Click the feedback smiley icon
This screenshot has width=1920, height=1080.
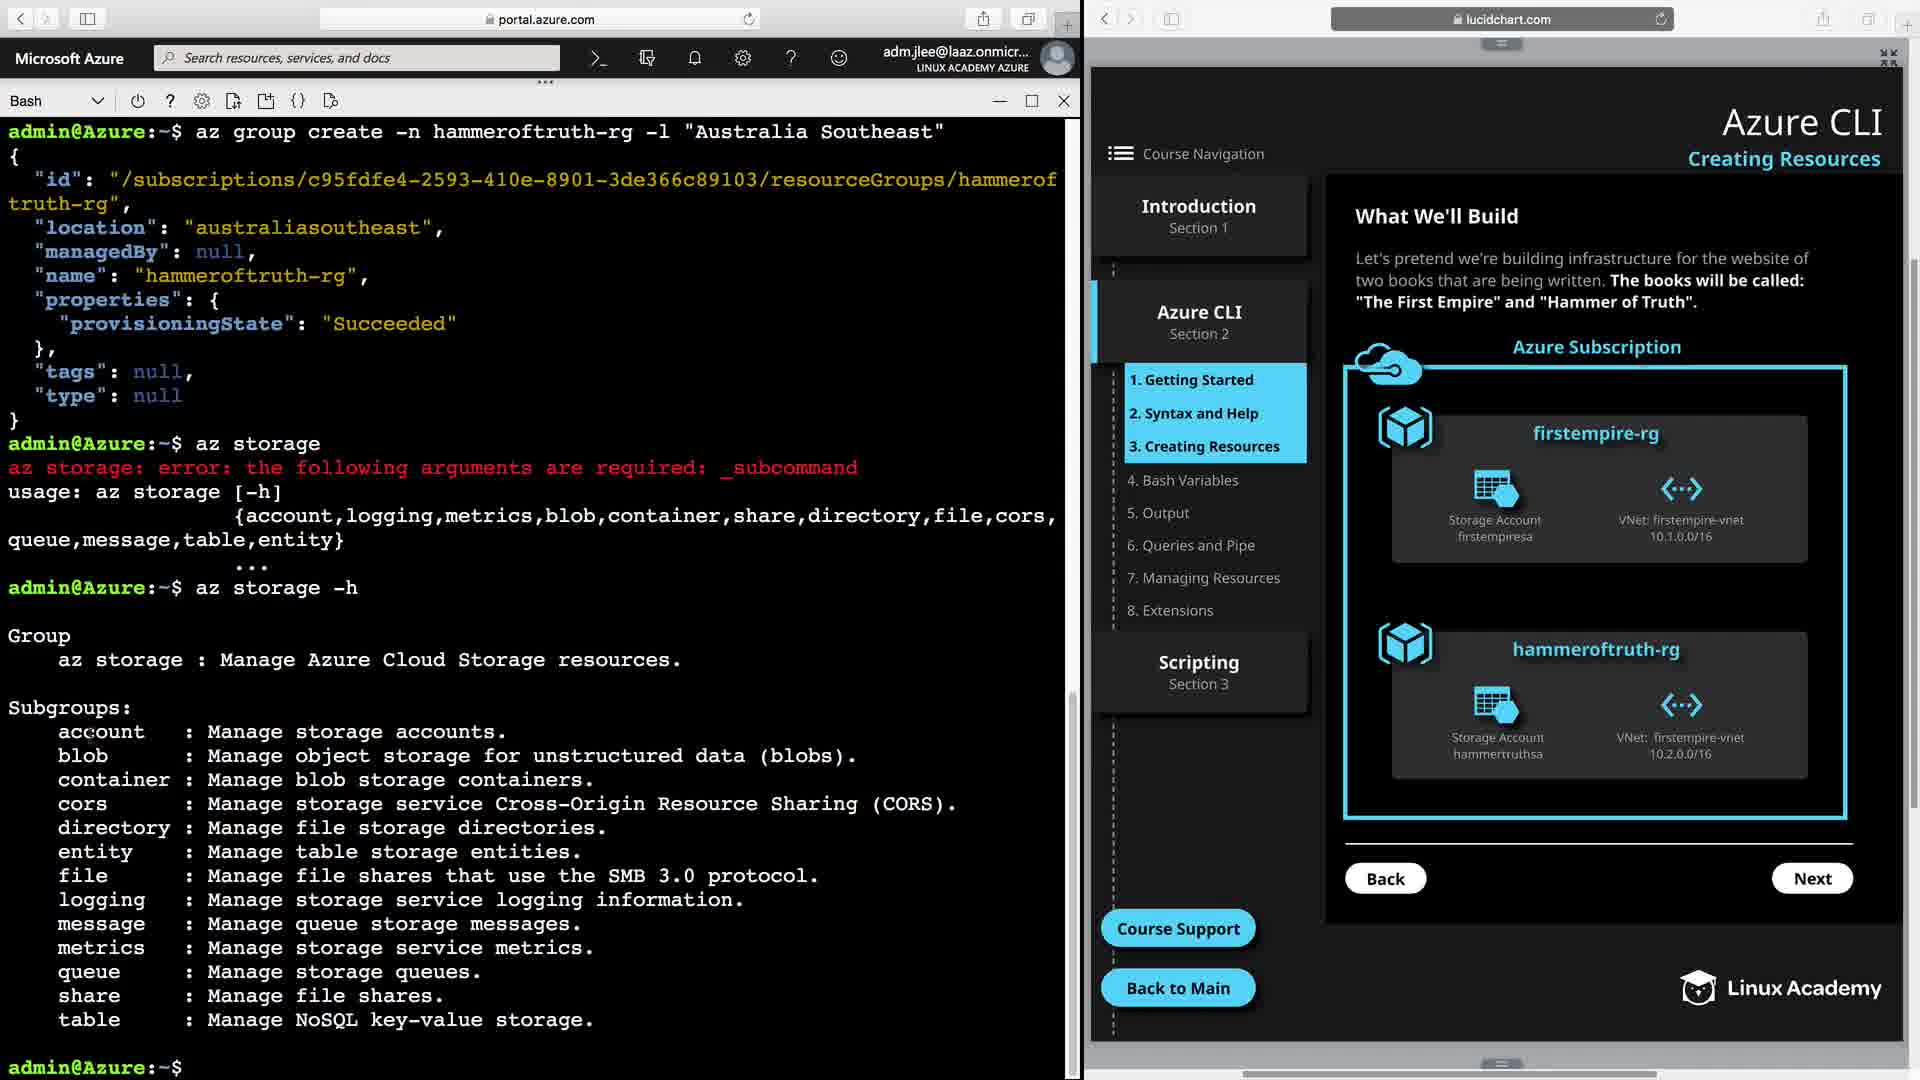coord(839,58)
